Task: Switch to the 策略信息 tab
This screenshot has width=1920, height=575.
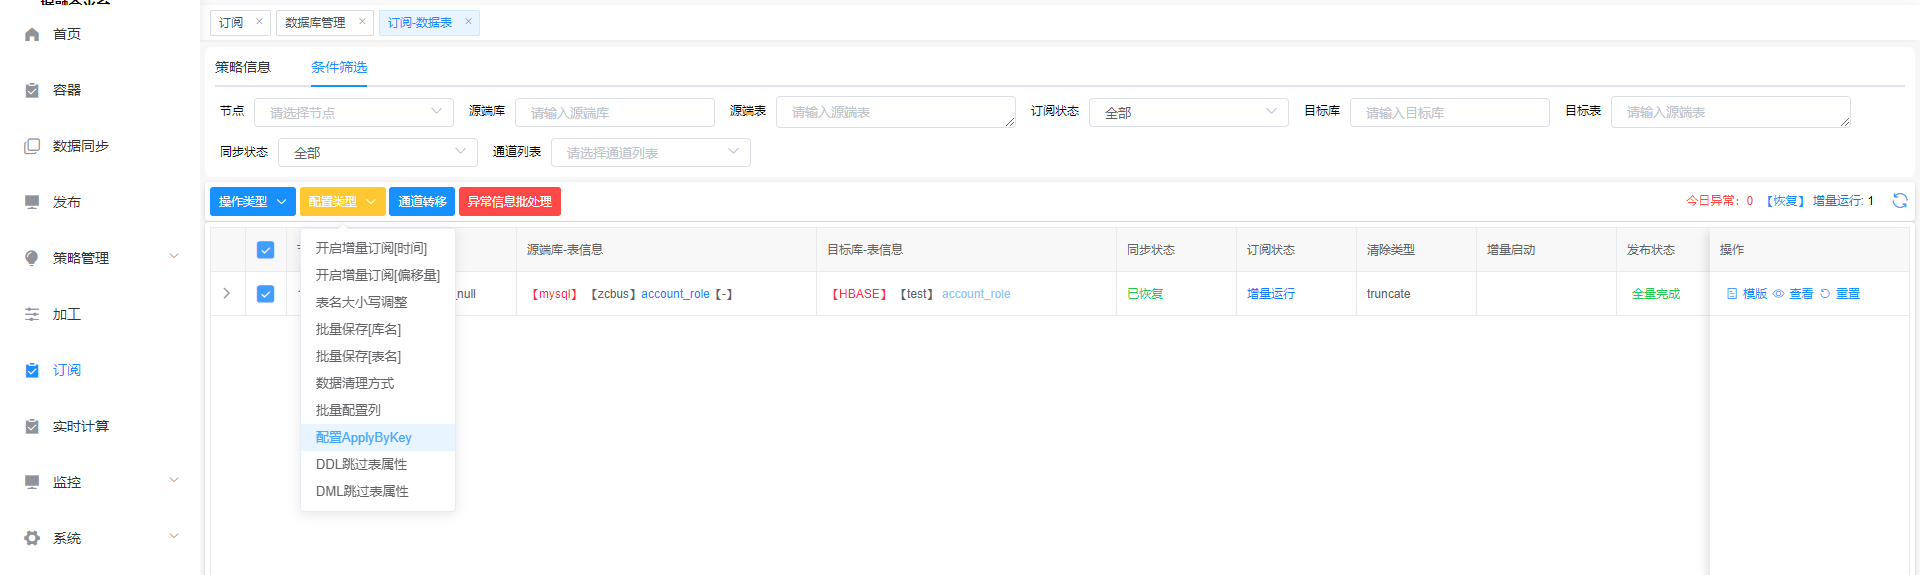Action: 243,67
